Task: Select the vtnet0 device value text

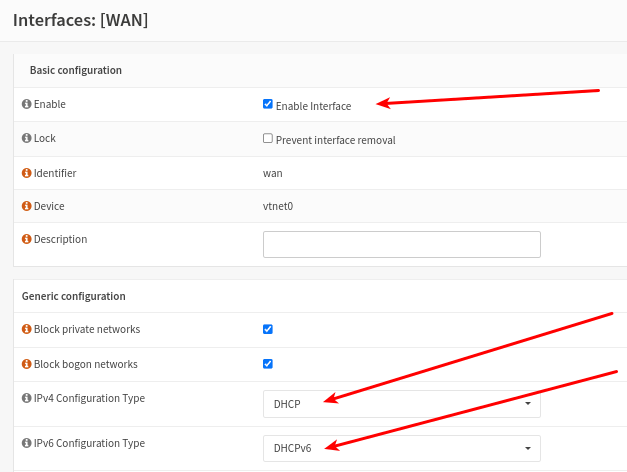Action: tap(278, 206)
